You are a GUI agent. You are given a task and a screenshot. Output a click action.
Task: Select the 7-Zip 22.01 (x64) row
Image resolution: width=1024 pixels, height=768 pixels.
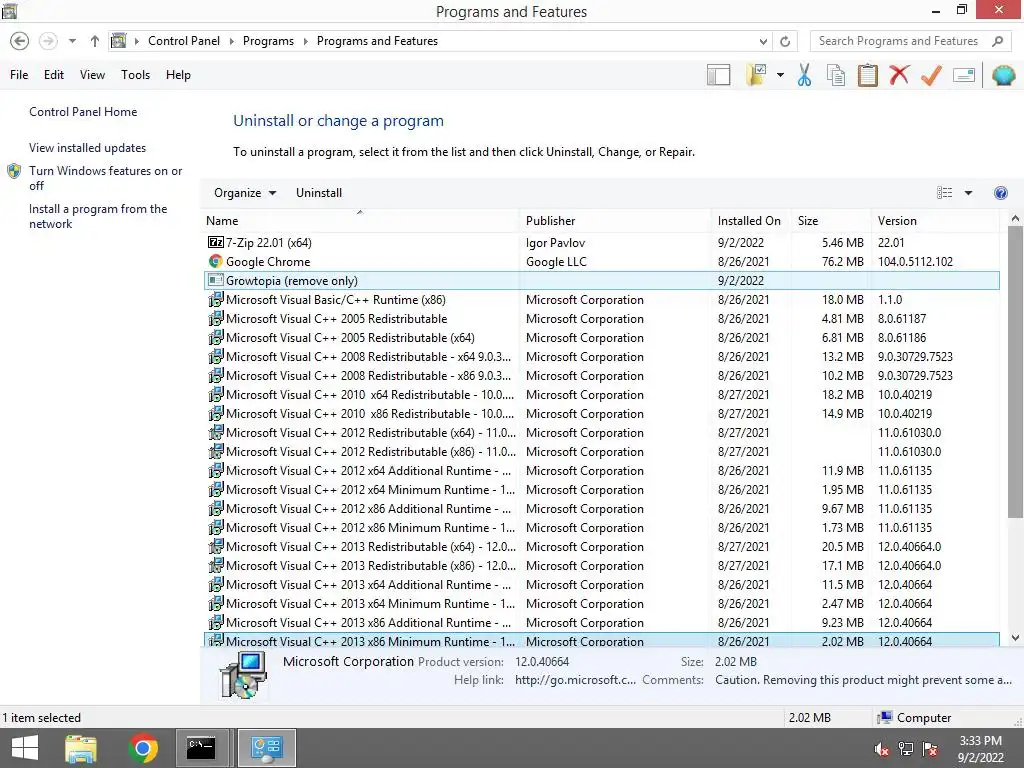pos(601,242)
